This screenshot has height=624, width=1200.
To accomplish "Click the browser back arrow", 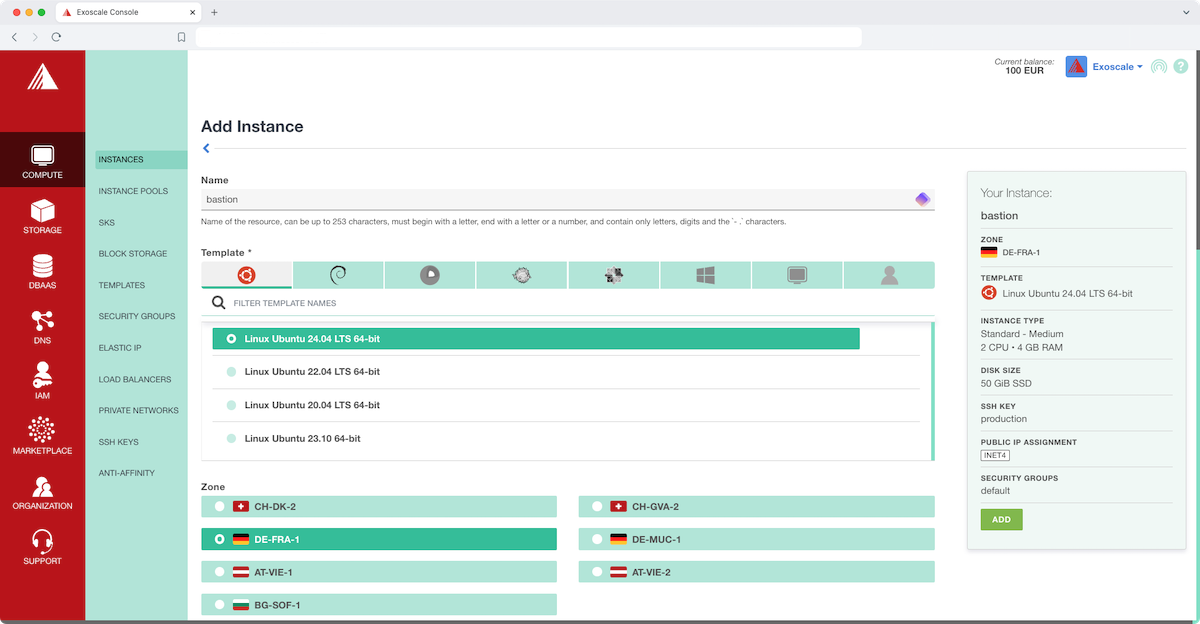I will click(x=14, y=37).
